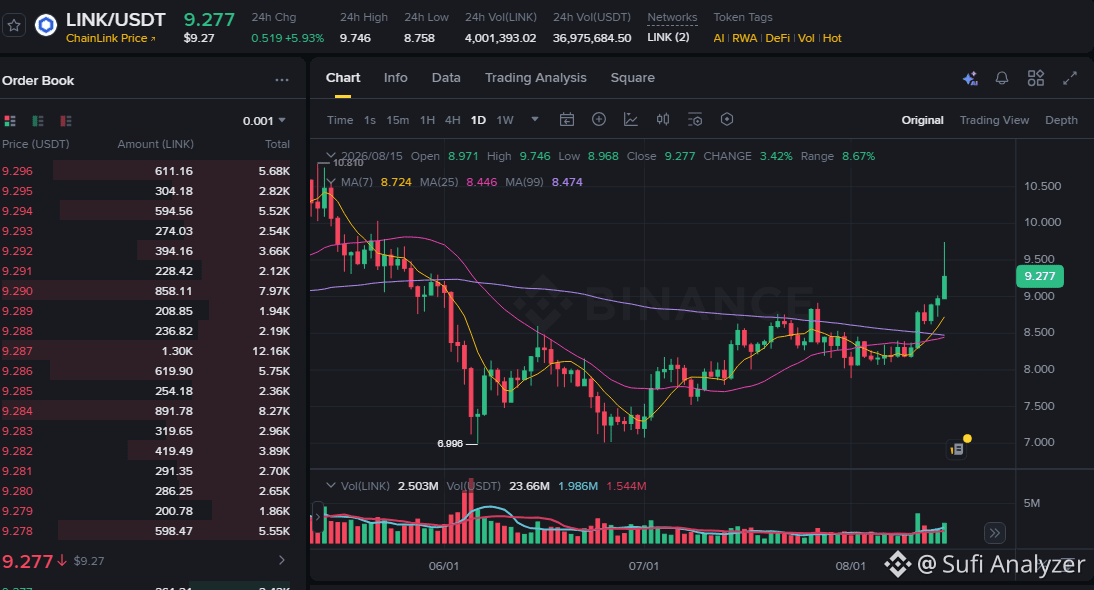Screen dimensions: 1094x590
Task: Collapse the MA indicator legend chevron
Action: pos(331,182)
